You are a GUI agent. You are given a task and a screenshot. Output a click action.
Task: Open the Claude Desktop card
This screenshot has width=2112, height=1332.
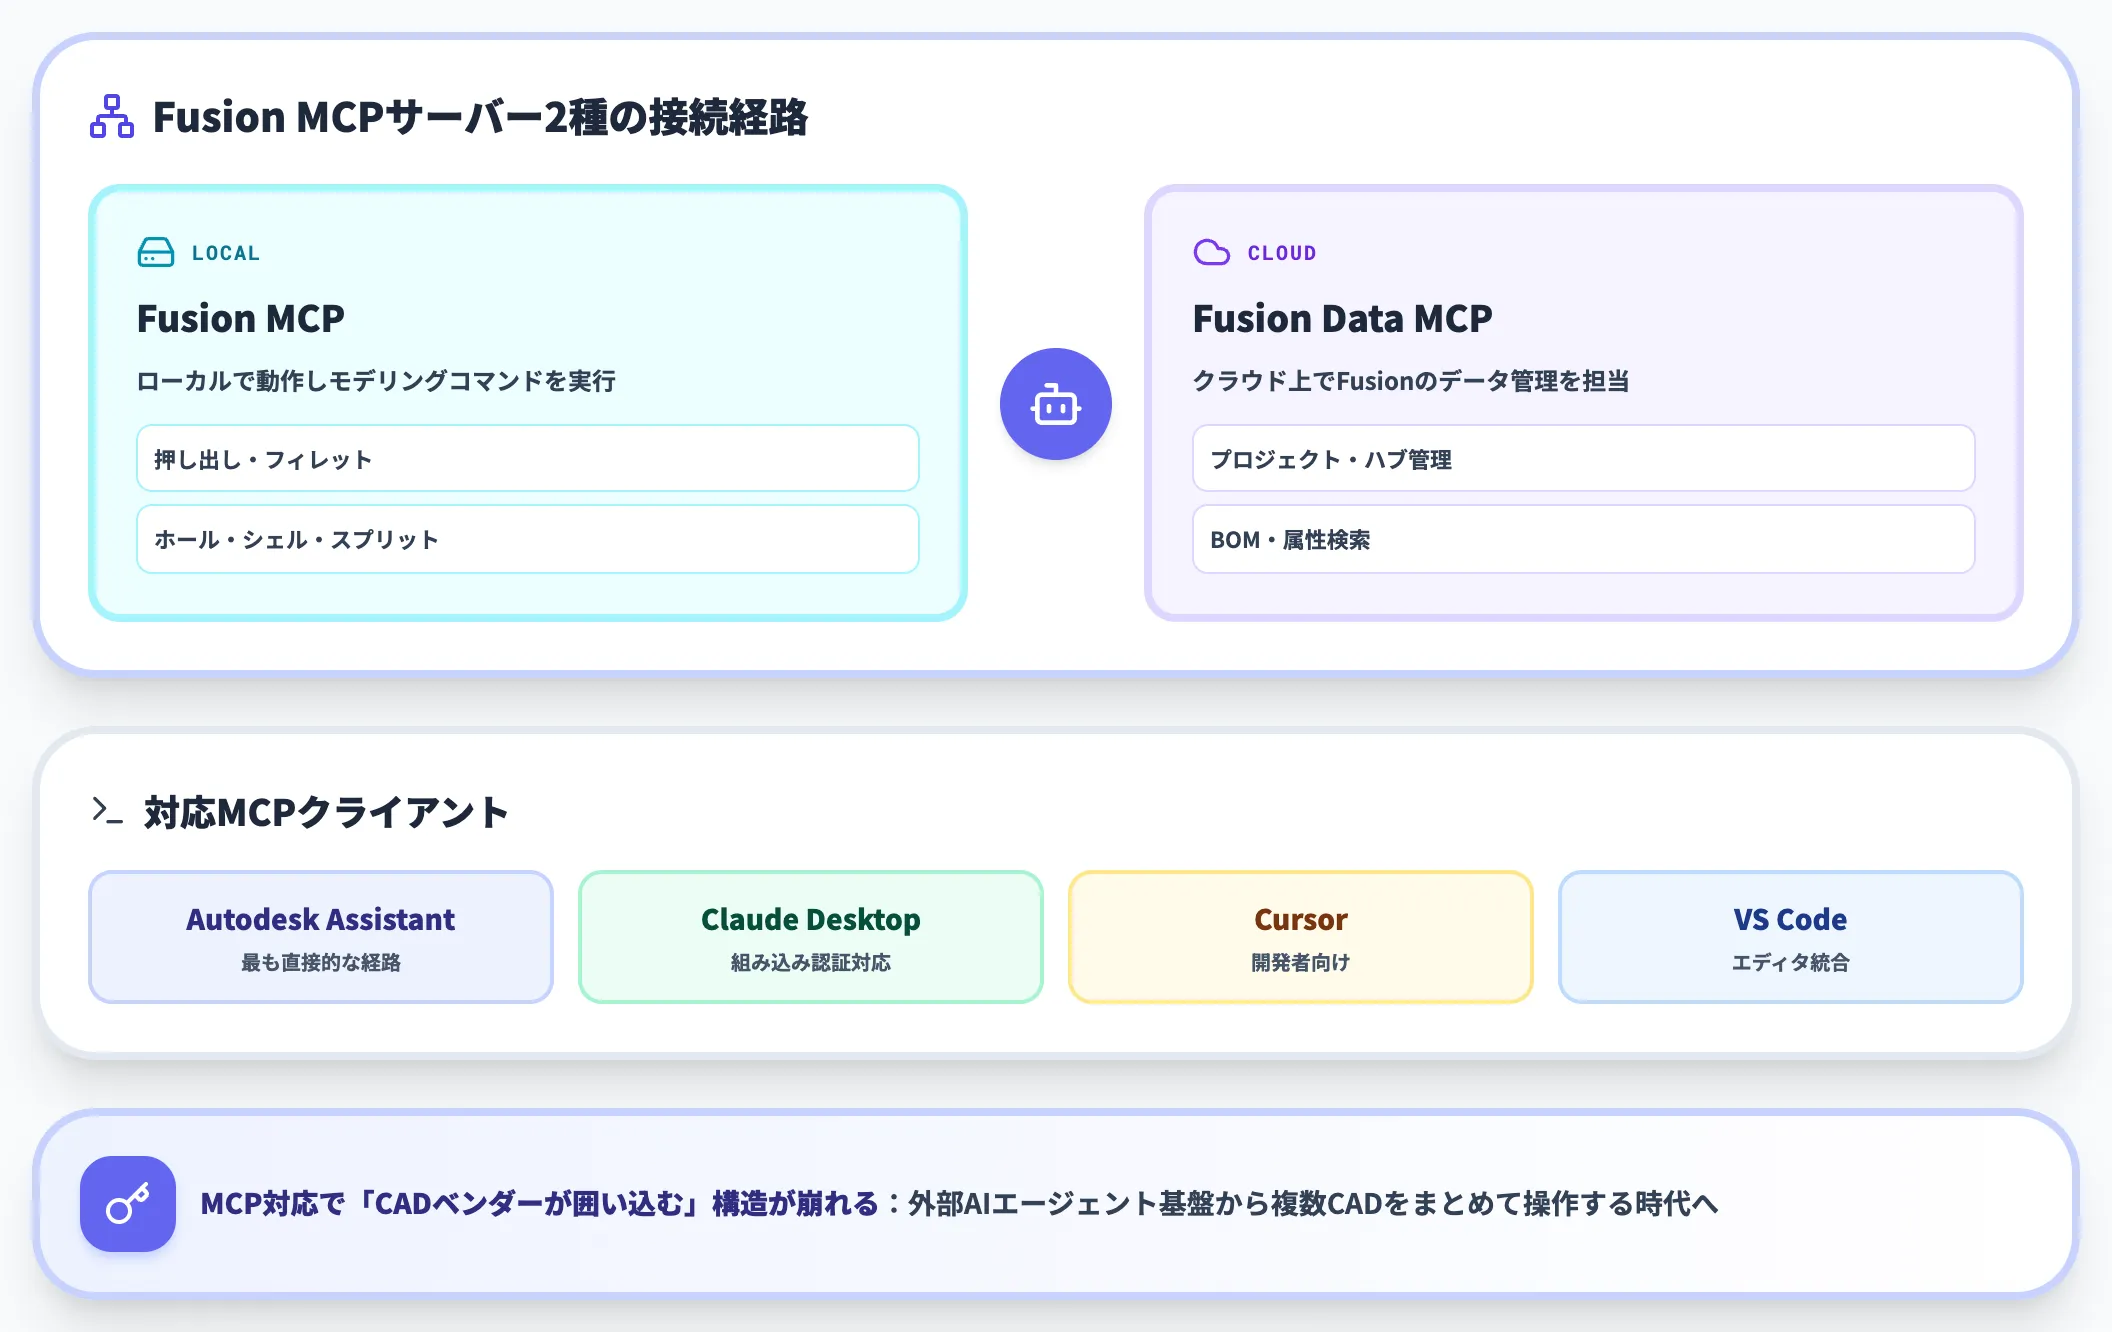[x=811, y=937]
